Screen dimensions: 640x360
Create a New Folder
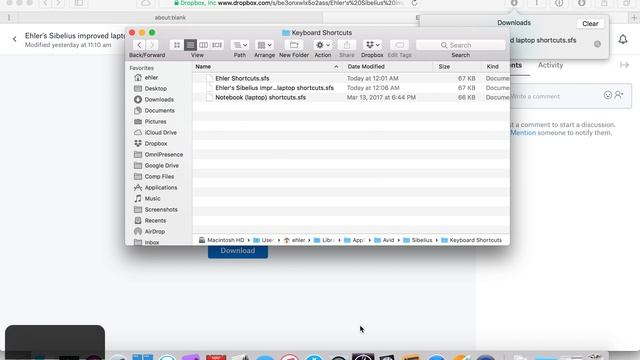(294, 45)
